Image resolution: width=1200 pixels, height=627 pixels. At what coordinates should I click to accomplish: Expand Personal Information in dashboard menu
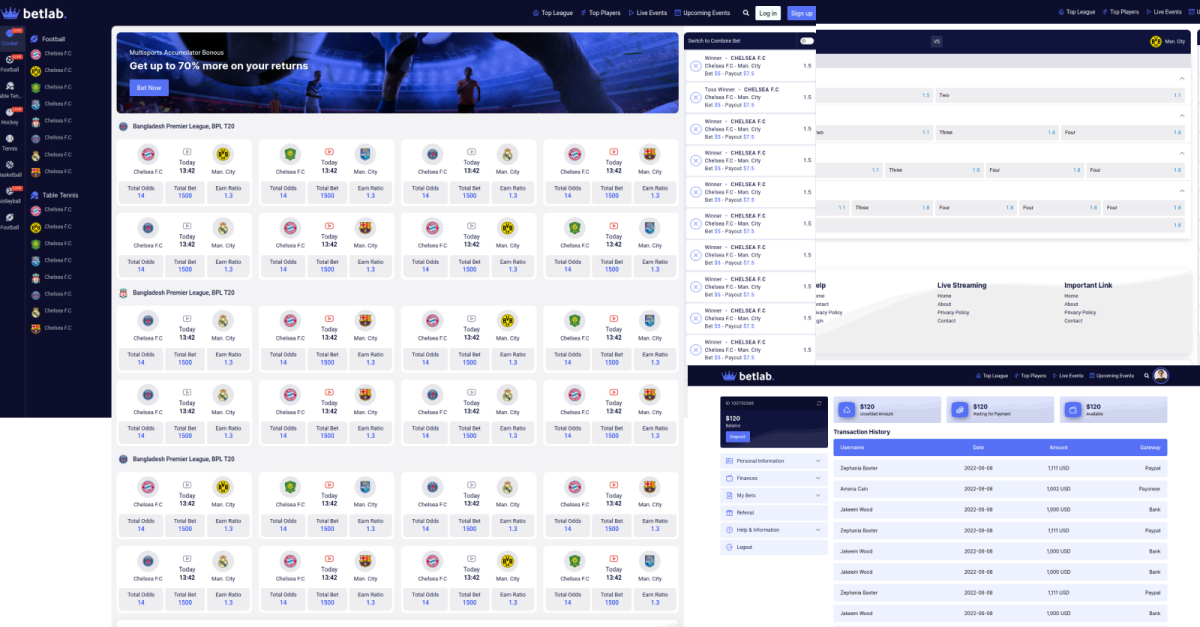click(x=774, y=461)
